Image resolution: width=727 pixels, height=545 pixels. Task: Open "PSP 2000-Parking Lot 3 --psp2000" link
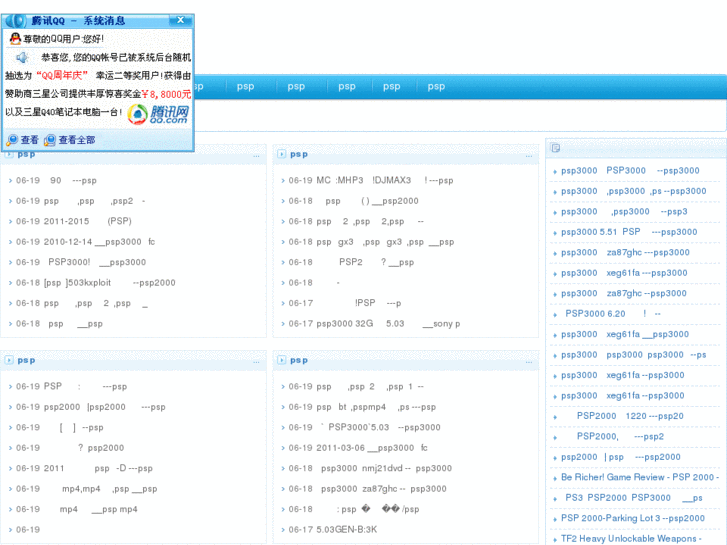click(632, 518)
